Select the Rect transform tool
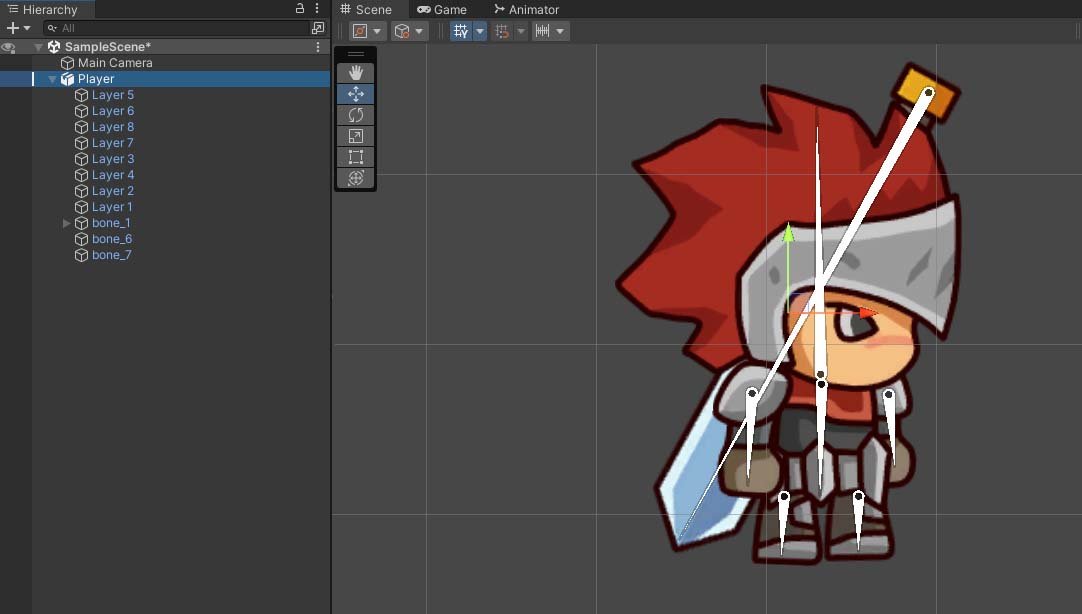The height and width of the screenshot is (614, 1082). (x=355, y=157)
